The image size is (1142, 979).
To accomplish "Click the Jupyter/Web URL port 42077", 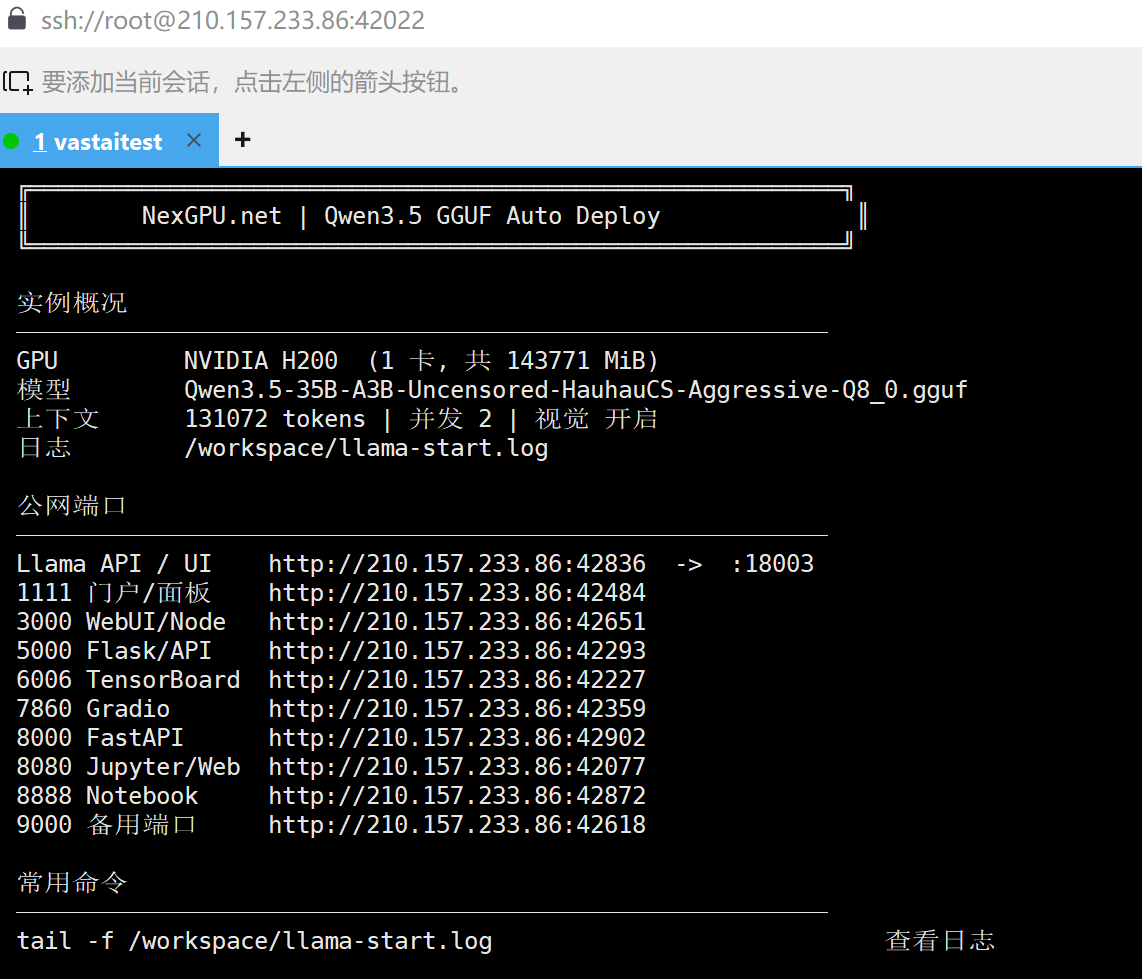I will (457, 767).
